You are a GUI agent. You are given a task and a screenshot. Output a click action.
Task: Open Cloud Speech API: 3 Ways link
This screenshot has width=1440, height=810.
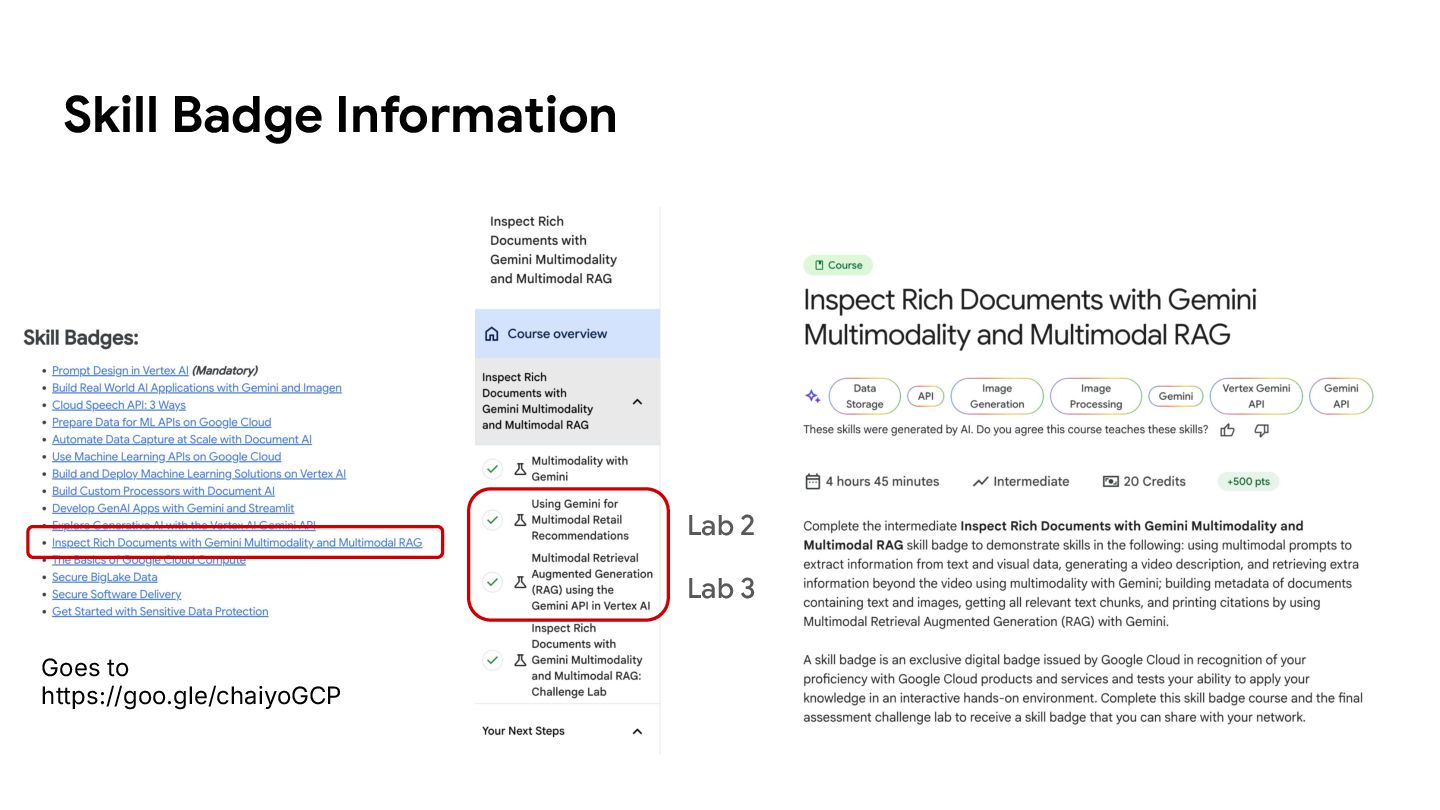point(119,405)
